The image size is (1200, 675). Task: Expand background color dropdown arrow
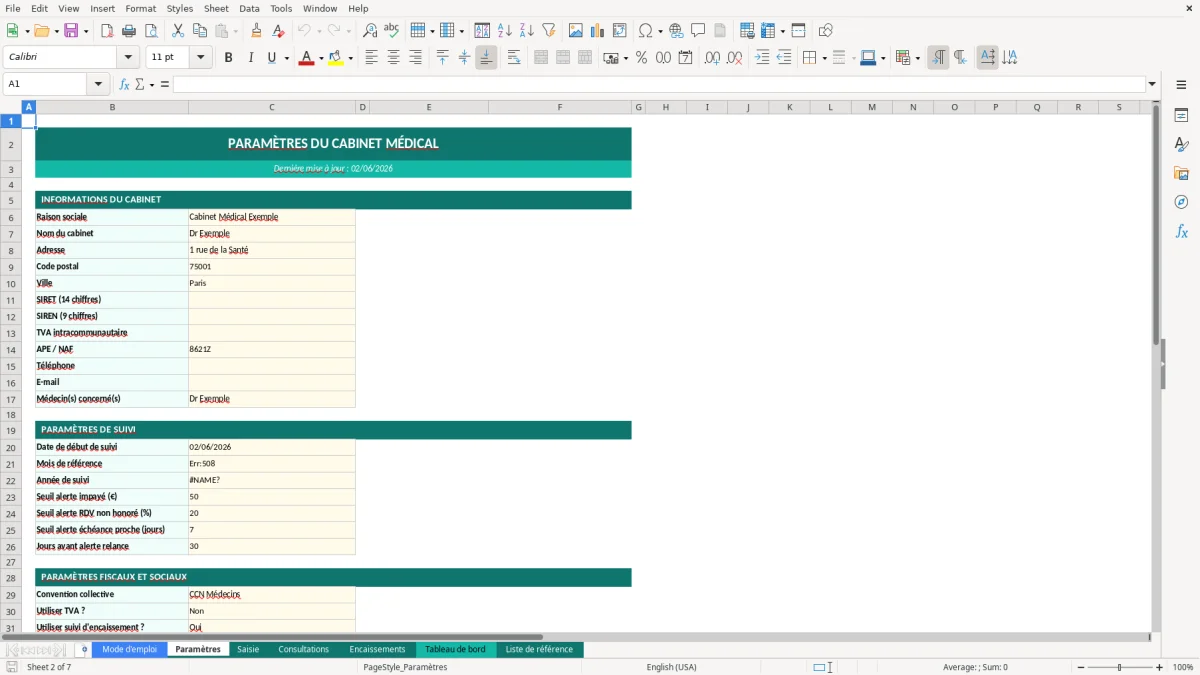tap(350, 58)
